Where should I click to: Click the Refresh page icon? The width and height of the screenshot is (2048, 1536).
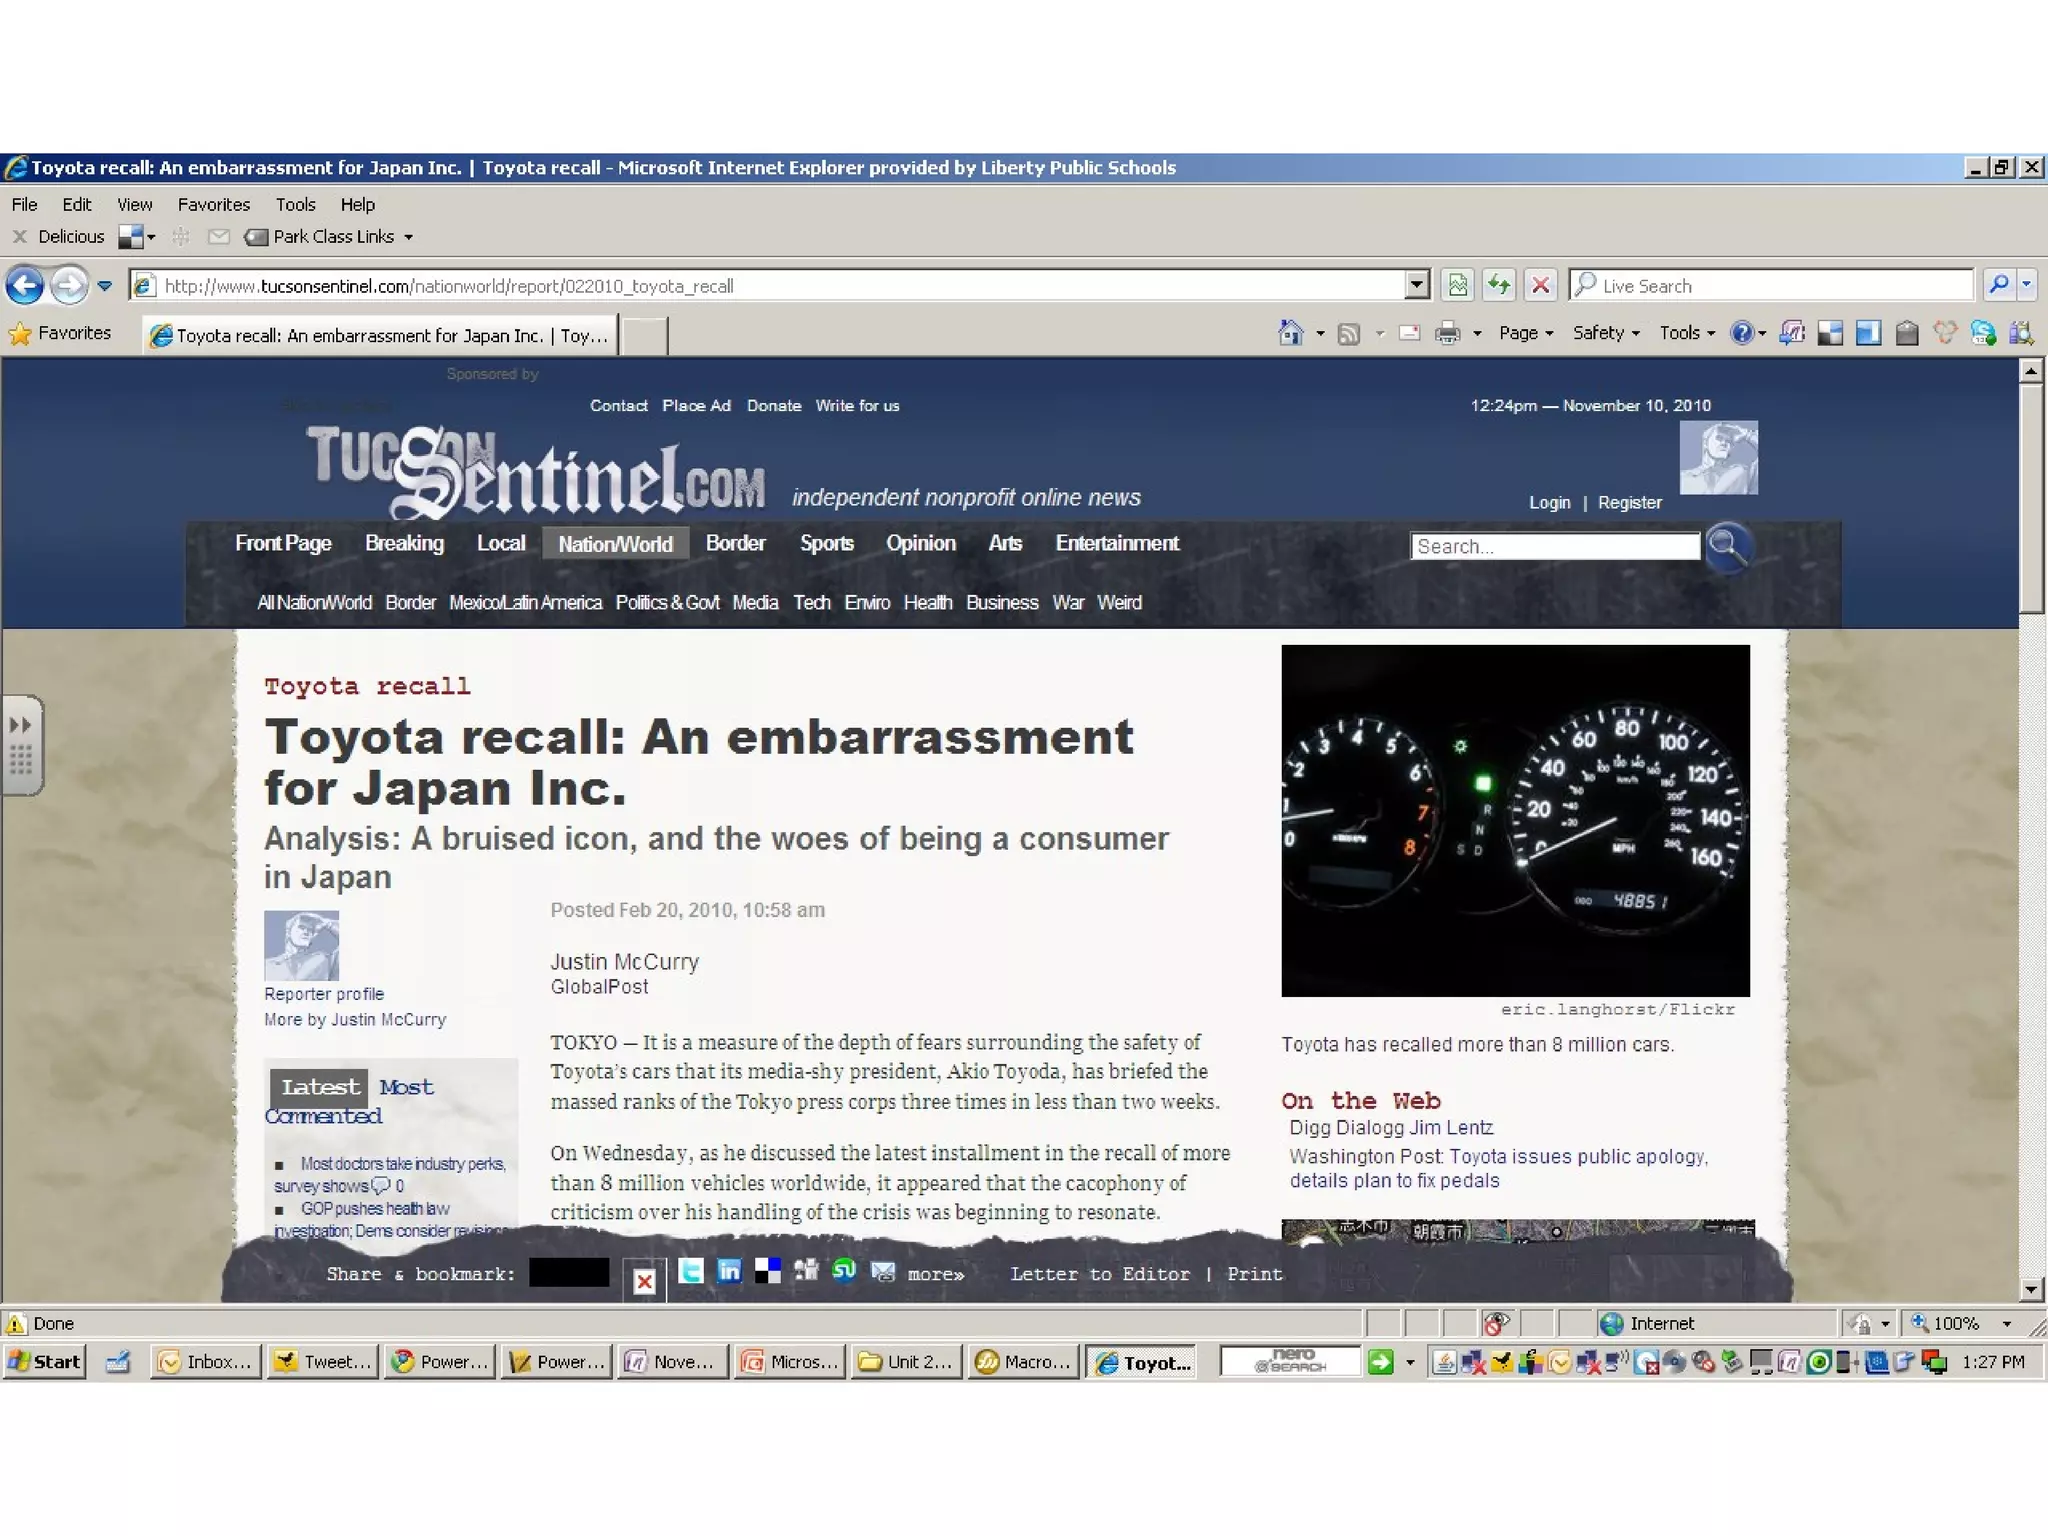click(1498, 286)
